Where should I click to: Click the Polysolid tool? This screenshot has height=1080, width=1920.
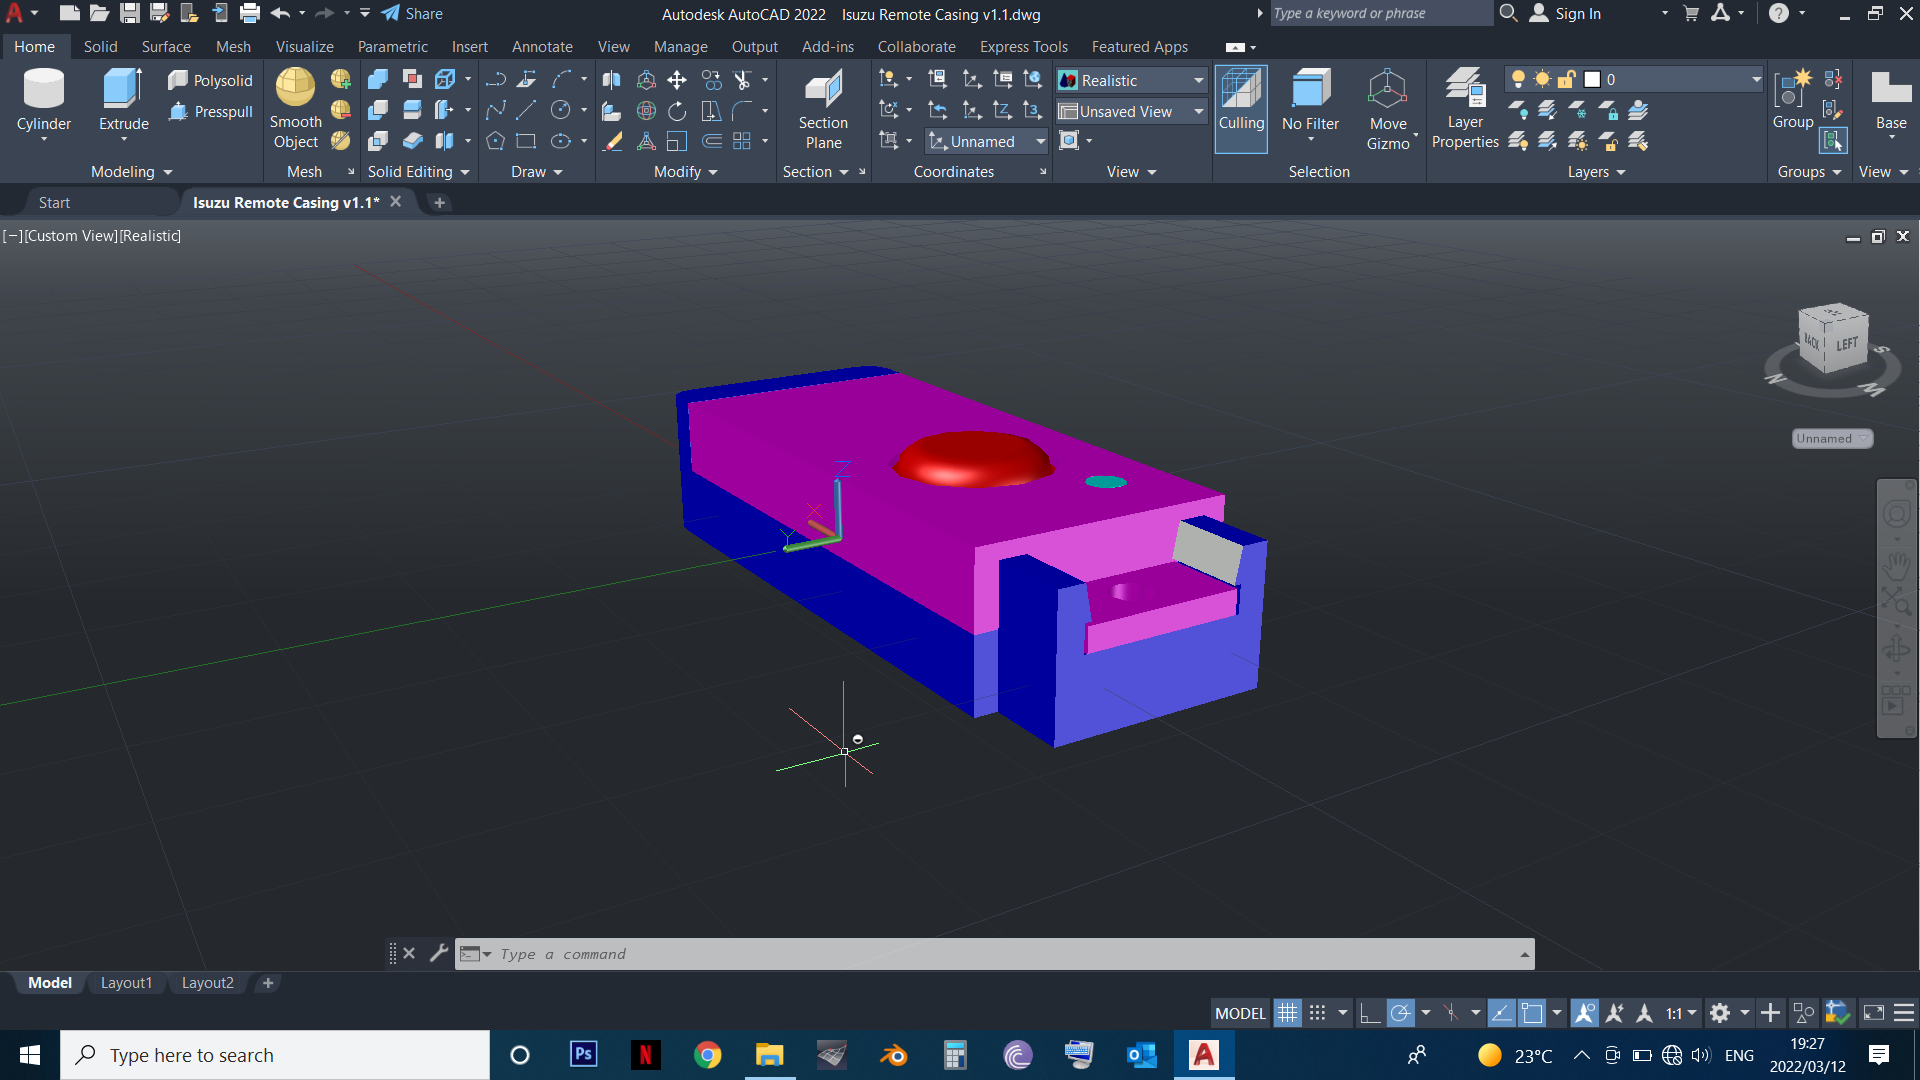[x=211, y=80]
